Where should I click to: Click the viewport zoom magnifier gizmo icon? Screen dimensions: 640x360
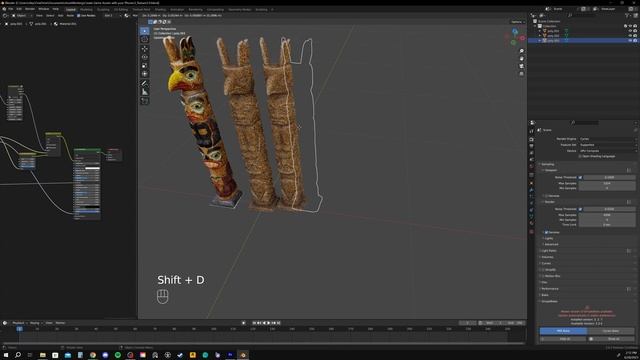pyautogui.click(x=522, y=51)
